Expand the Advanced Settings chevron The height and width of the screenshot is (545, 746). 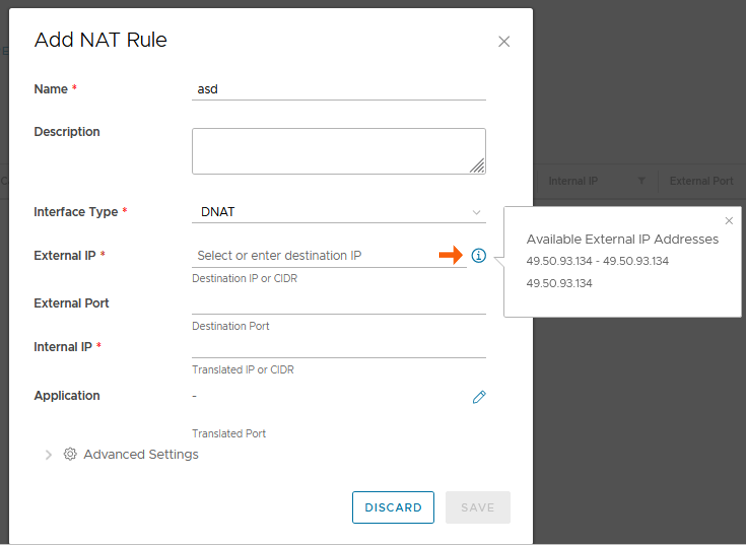(x=48, y=455)
